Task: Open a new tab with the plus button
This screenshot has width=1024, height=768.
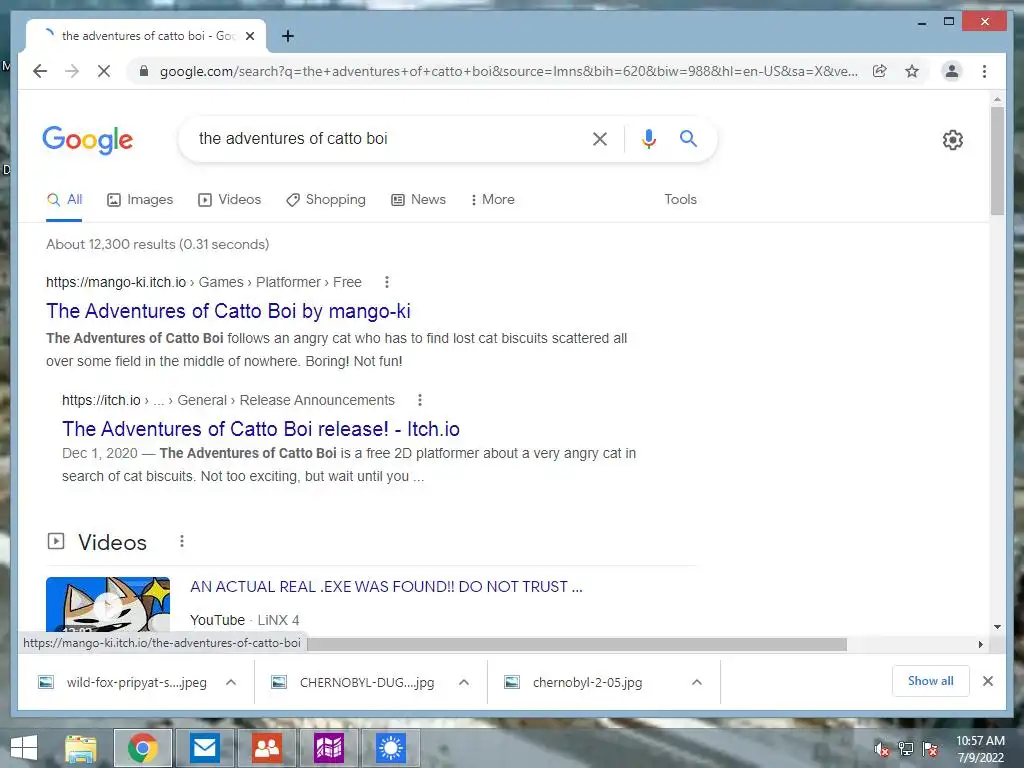Action: [x=287, y=36]
